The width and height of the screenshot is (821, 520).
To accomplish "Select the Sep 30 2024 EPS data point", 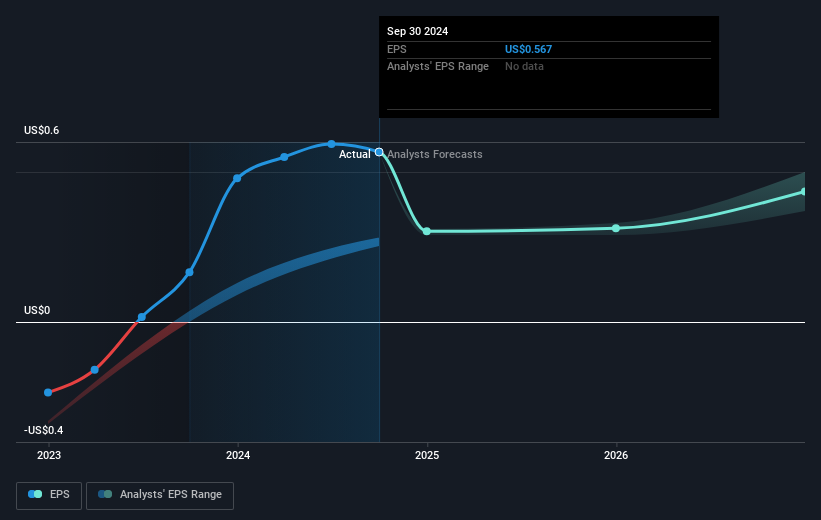I will (379, 152).
